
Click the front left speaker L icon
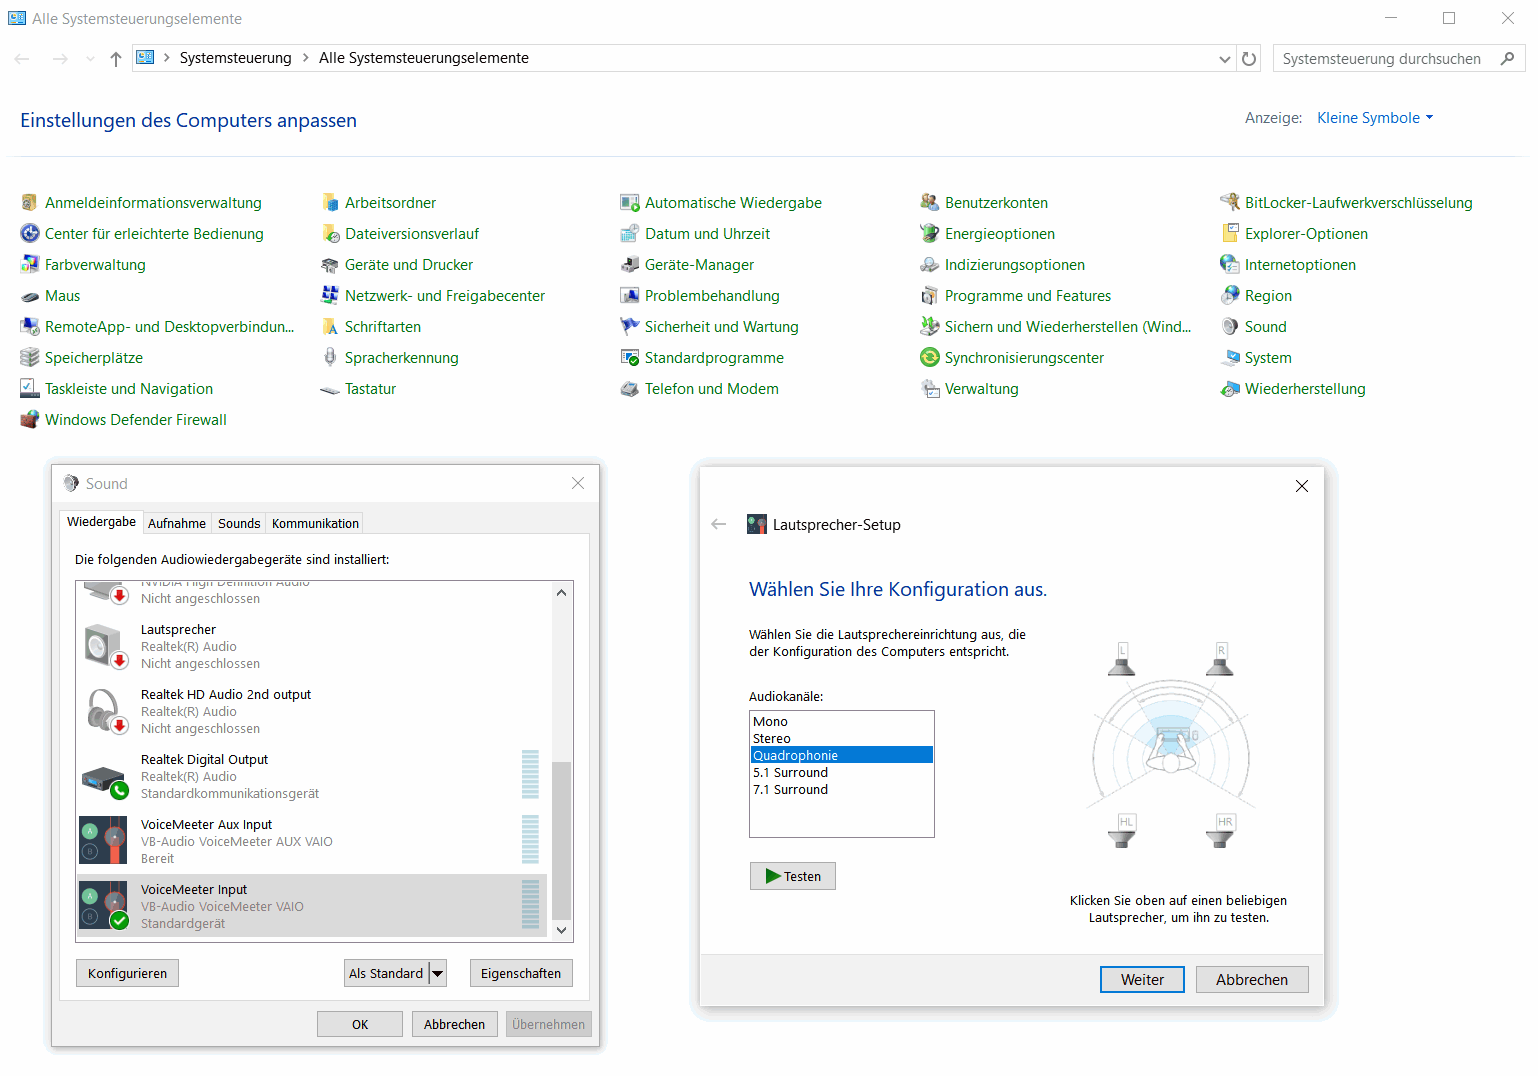(1122, 660)
